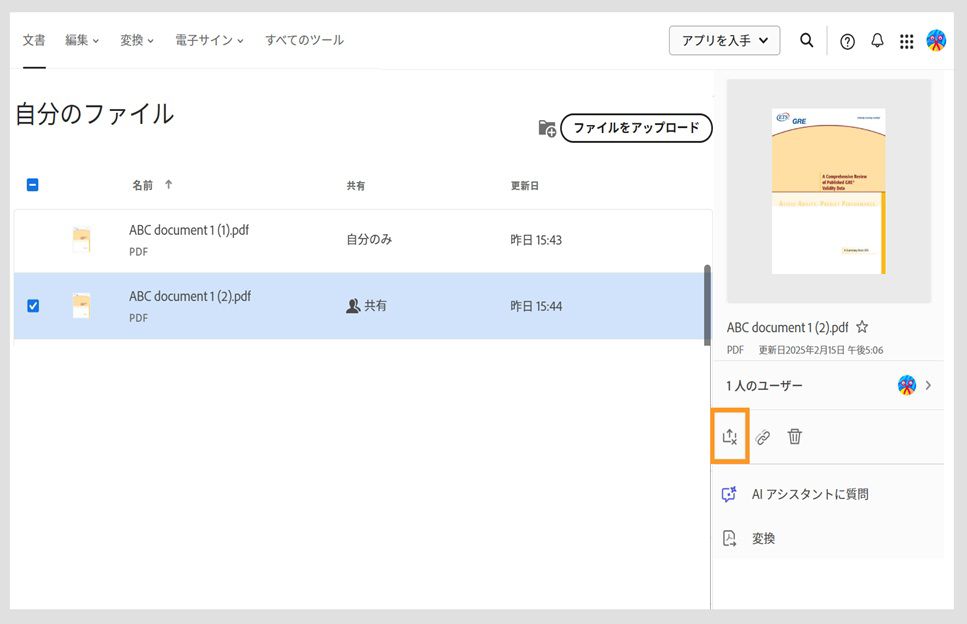Star ABC document 1 (2).pdf as favorite

(861, 327)
